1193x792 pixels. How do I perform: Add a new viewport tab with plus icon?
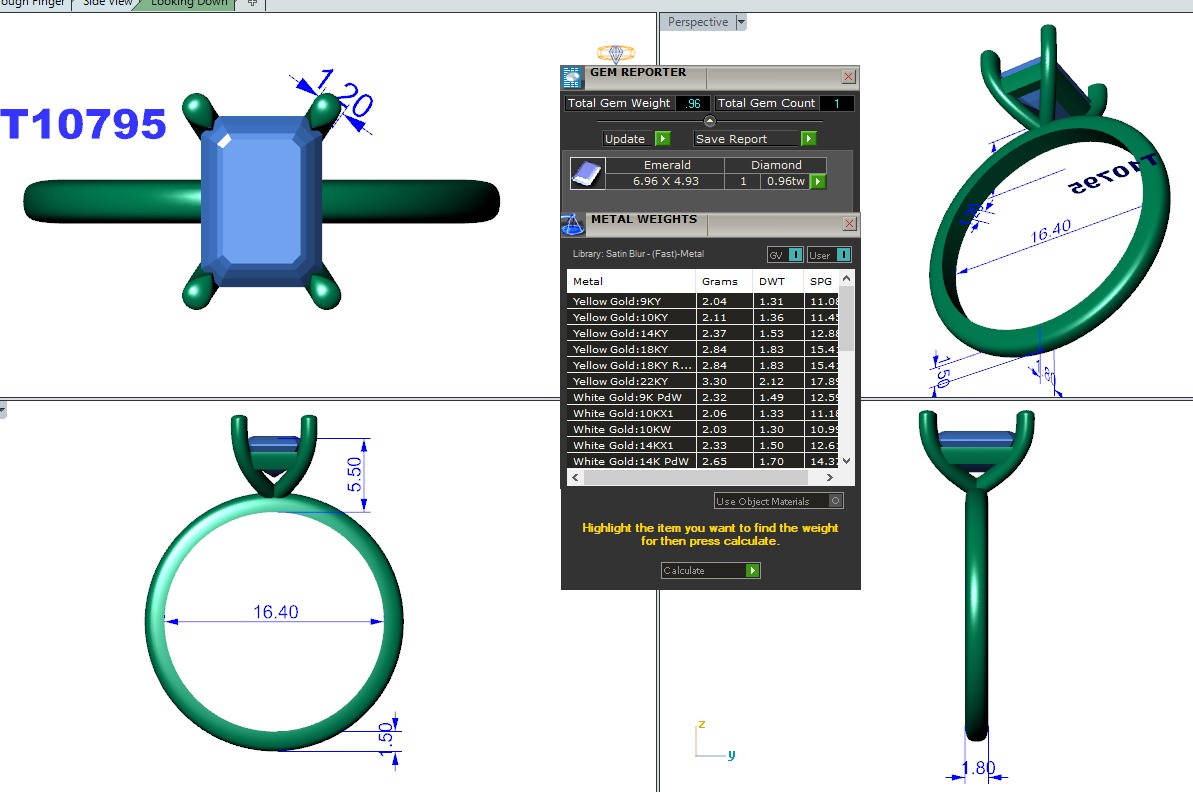pyautogui.click(x=252, y=4)
